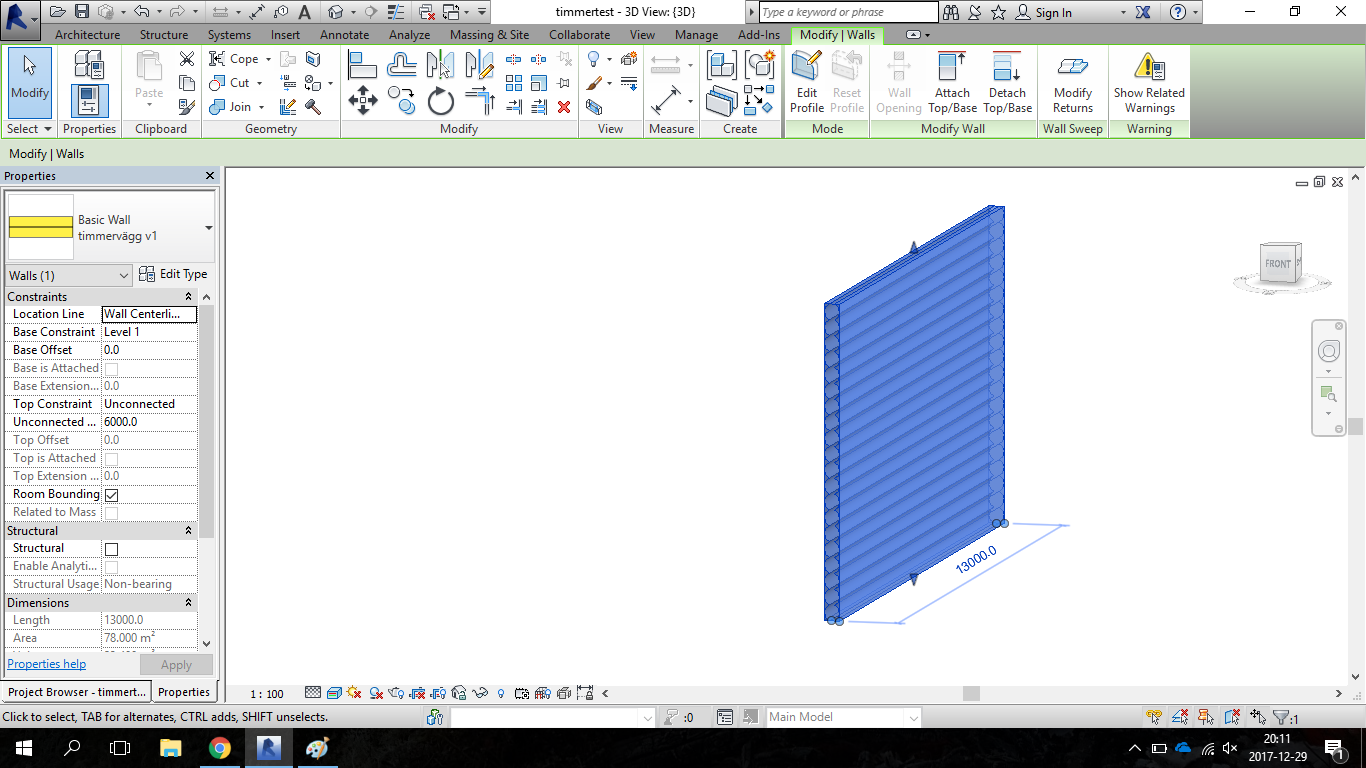
Task: Click the Modify Returns icon
Action: (1072, 82)
